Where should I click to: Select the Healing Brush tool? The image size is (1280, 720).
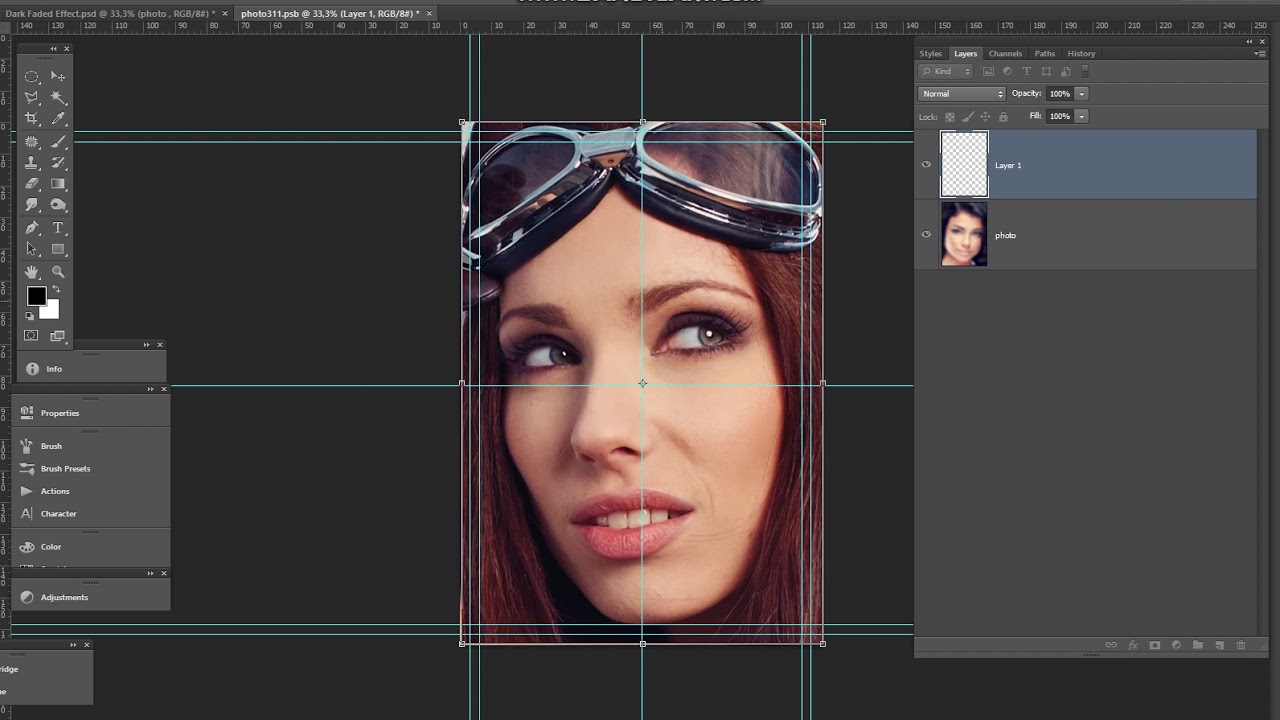pyautogui.click(x=32, y=142)
